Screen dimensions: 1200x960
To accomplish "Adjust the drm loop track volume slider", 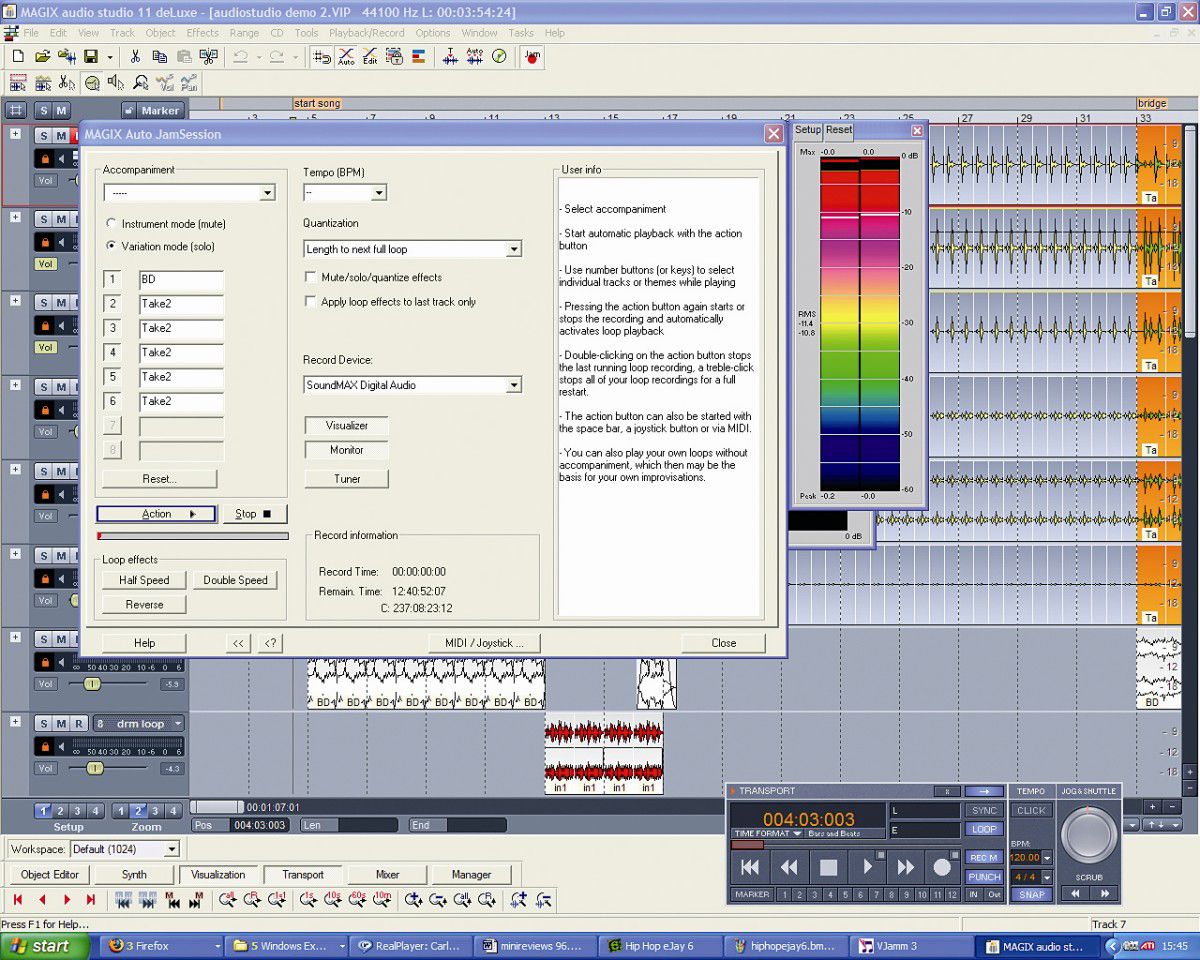I will (95, 768).
